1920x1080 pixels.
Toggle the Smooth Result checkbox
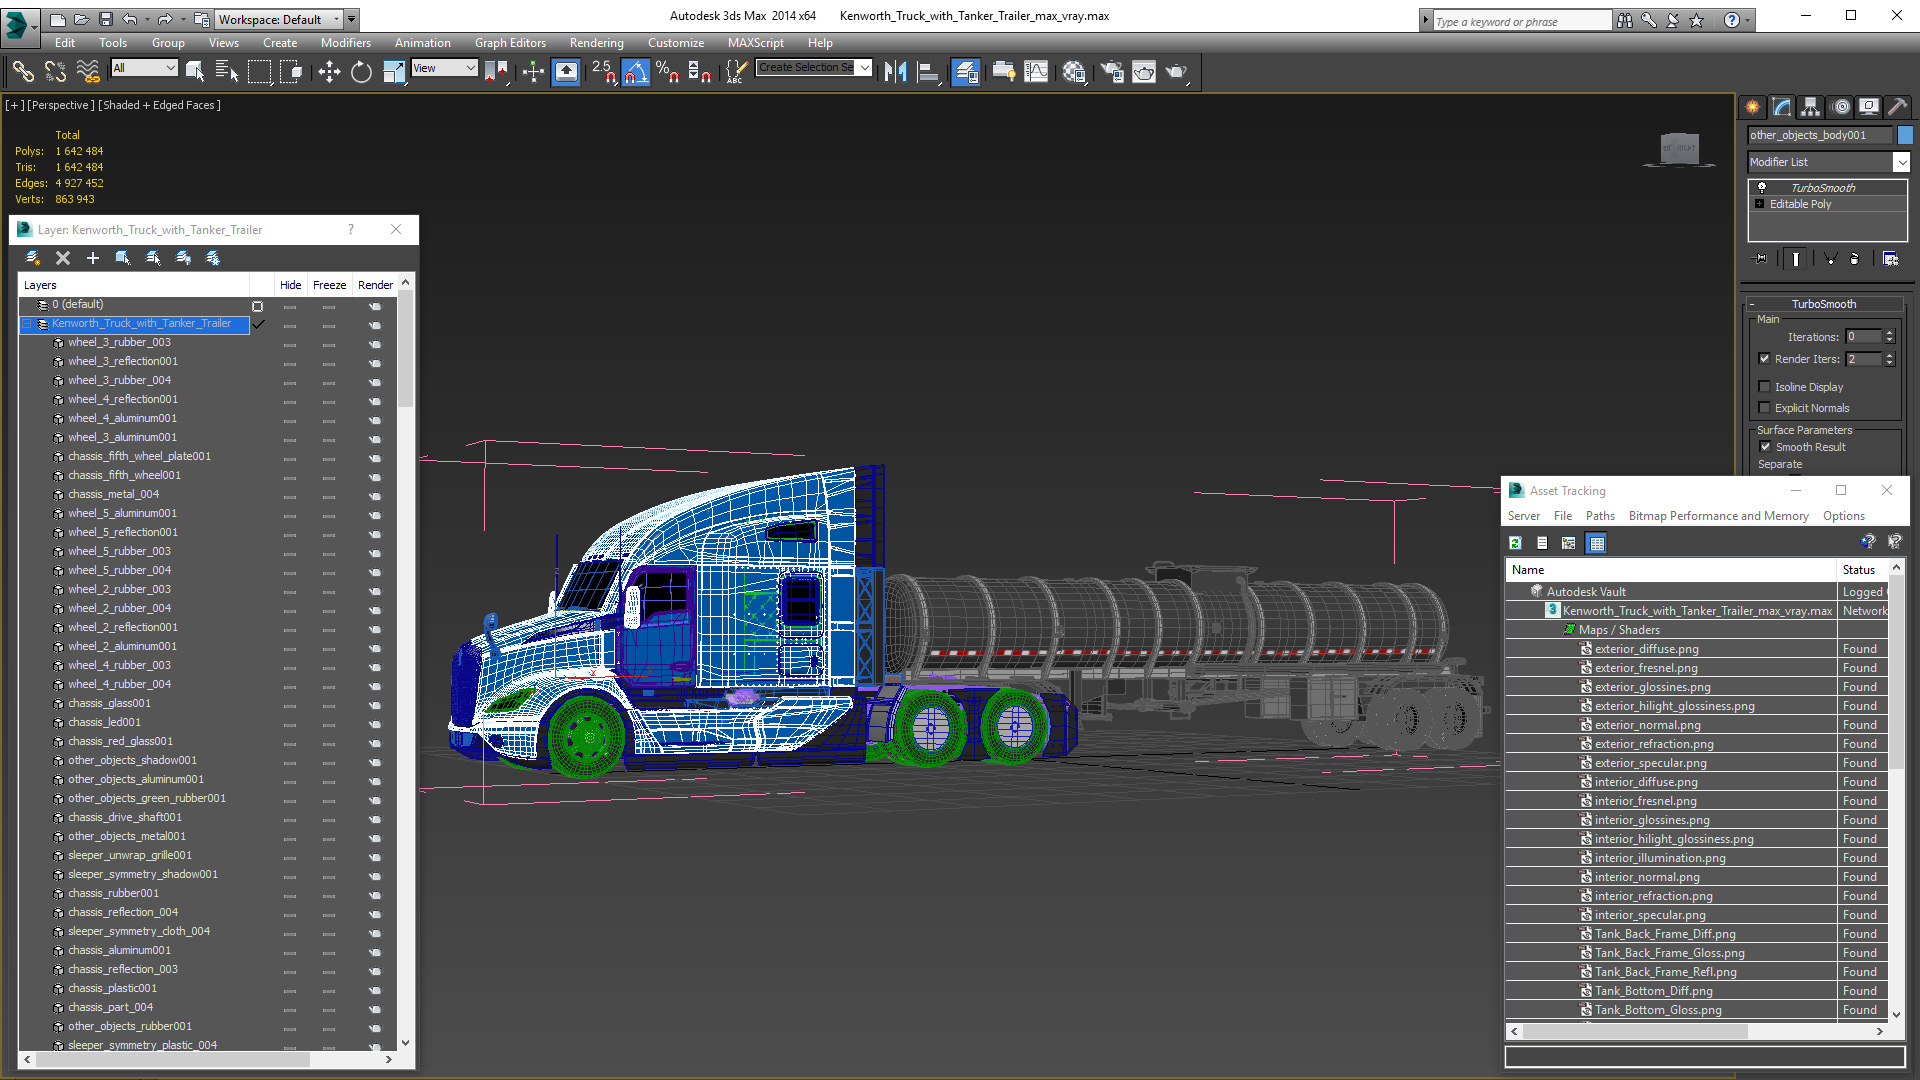click(1765, 446)
